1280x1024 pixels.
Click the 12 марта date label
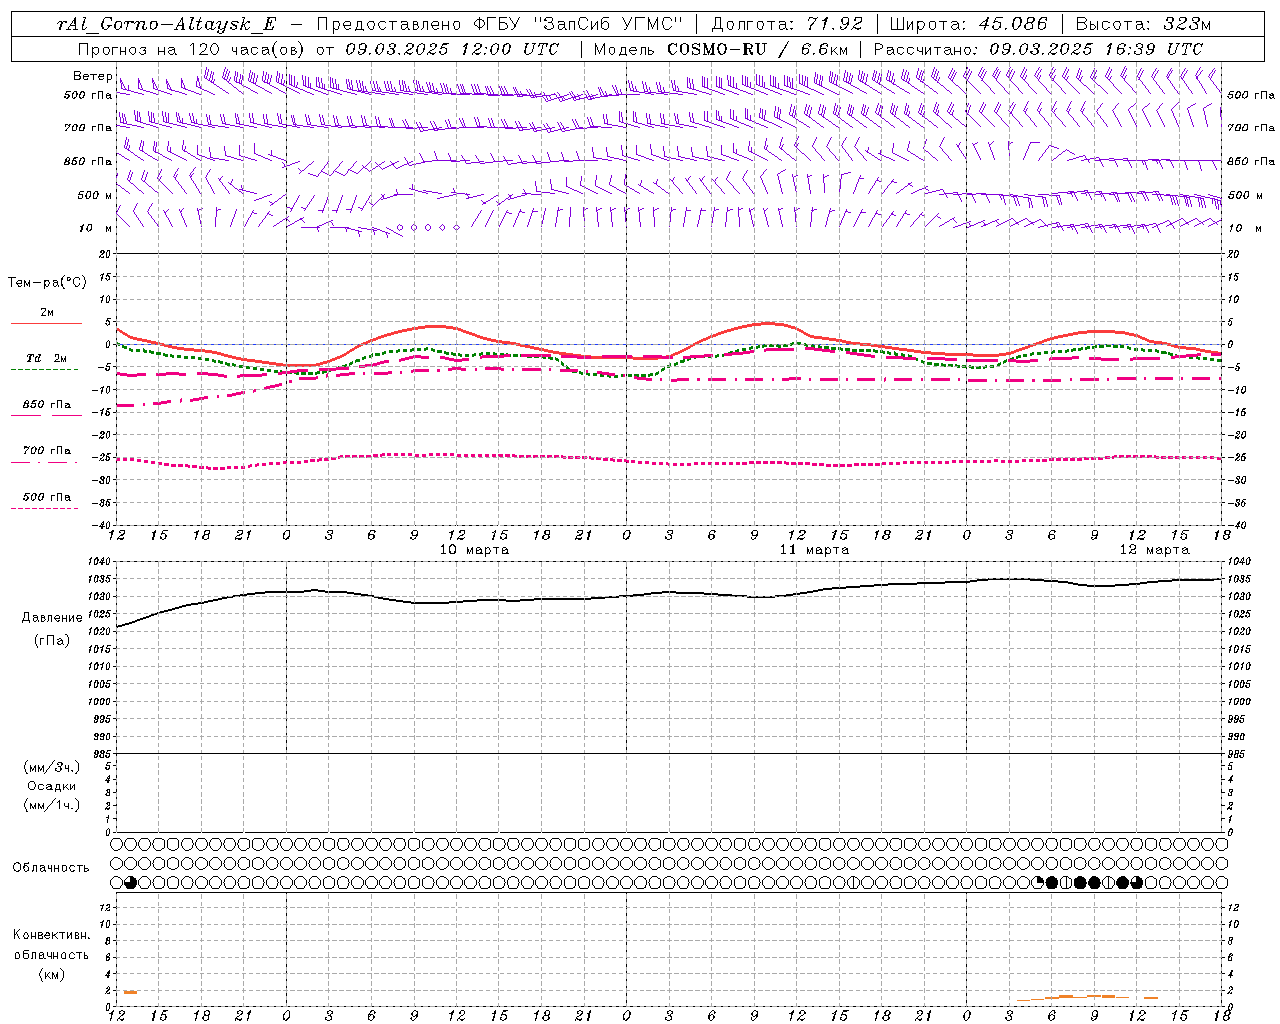[x=1154, y=550]
